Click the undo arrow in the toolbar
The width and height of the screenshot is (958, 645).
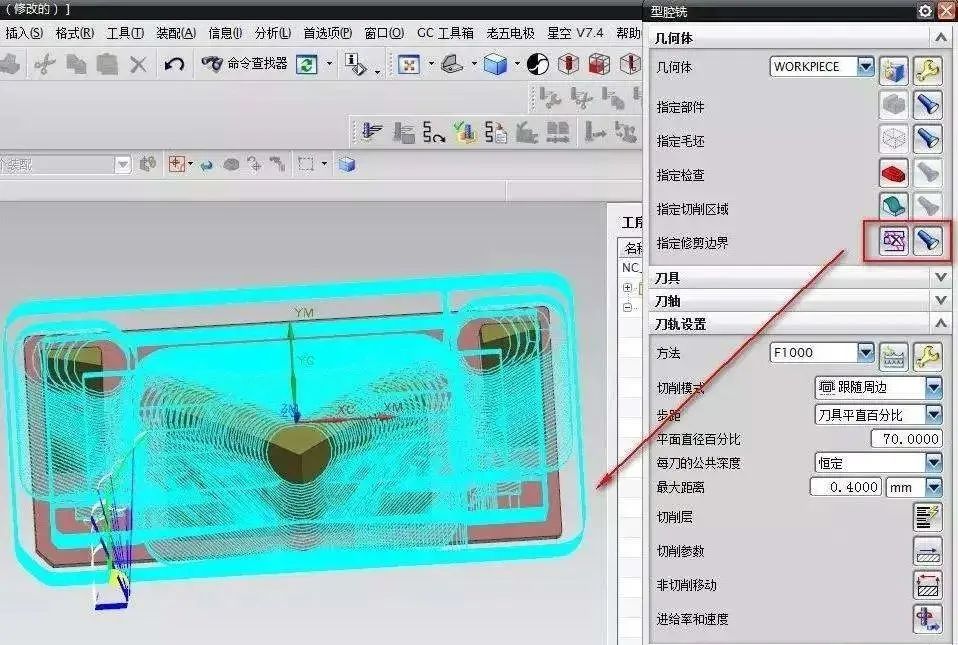pos(174,64)
